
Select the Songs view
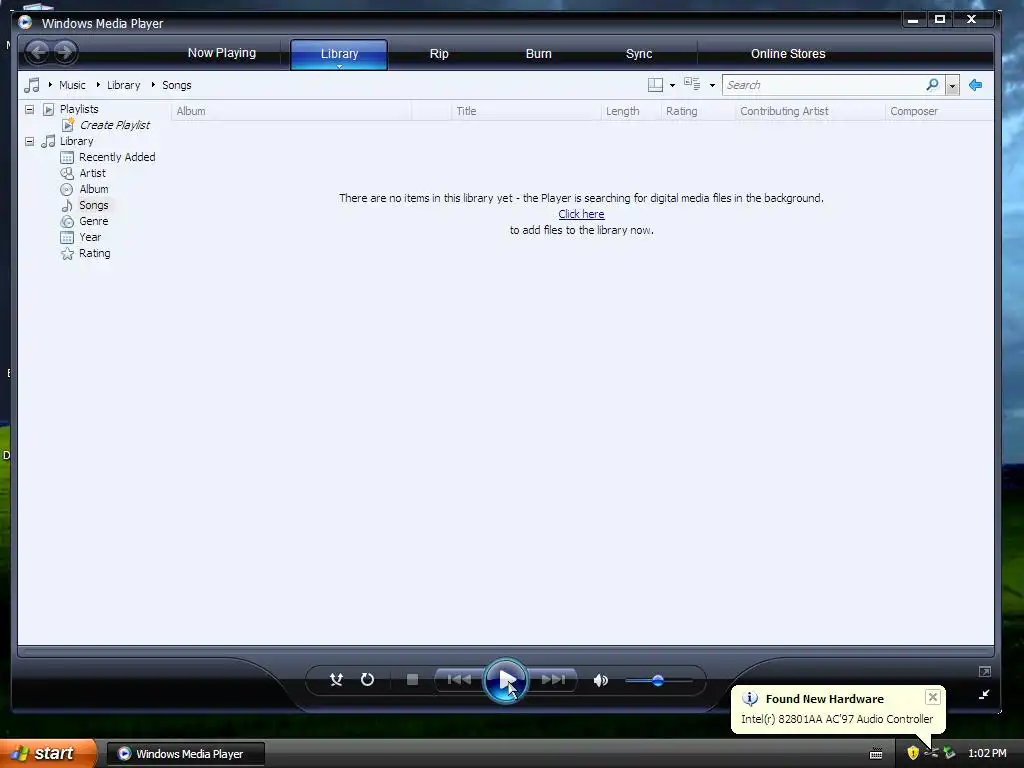[x=93, y=205]
